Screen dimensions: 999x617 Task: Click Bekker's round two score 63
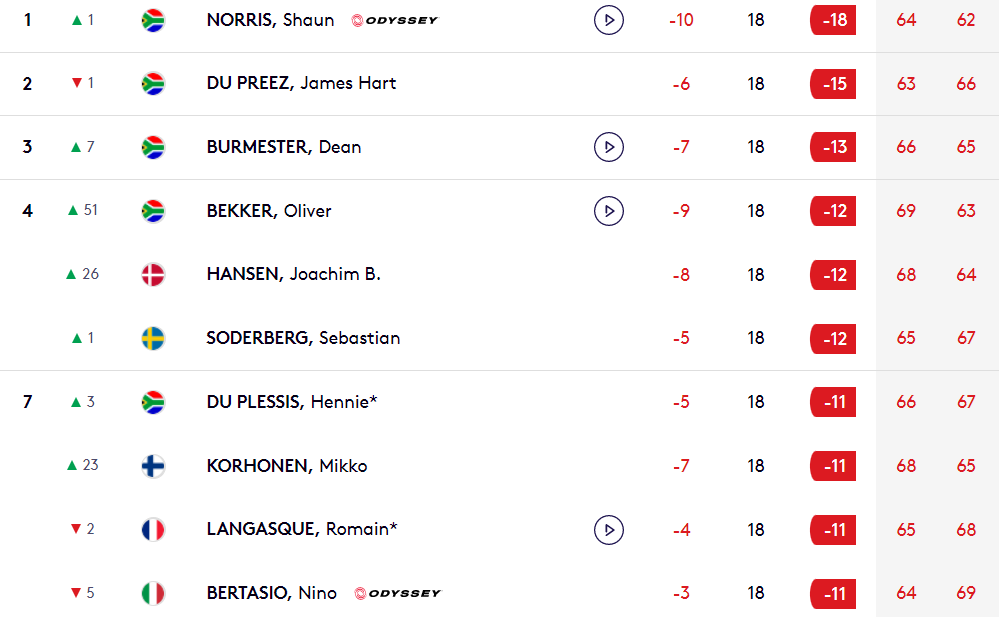[966, 211]
